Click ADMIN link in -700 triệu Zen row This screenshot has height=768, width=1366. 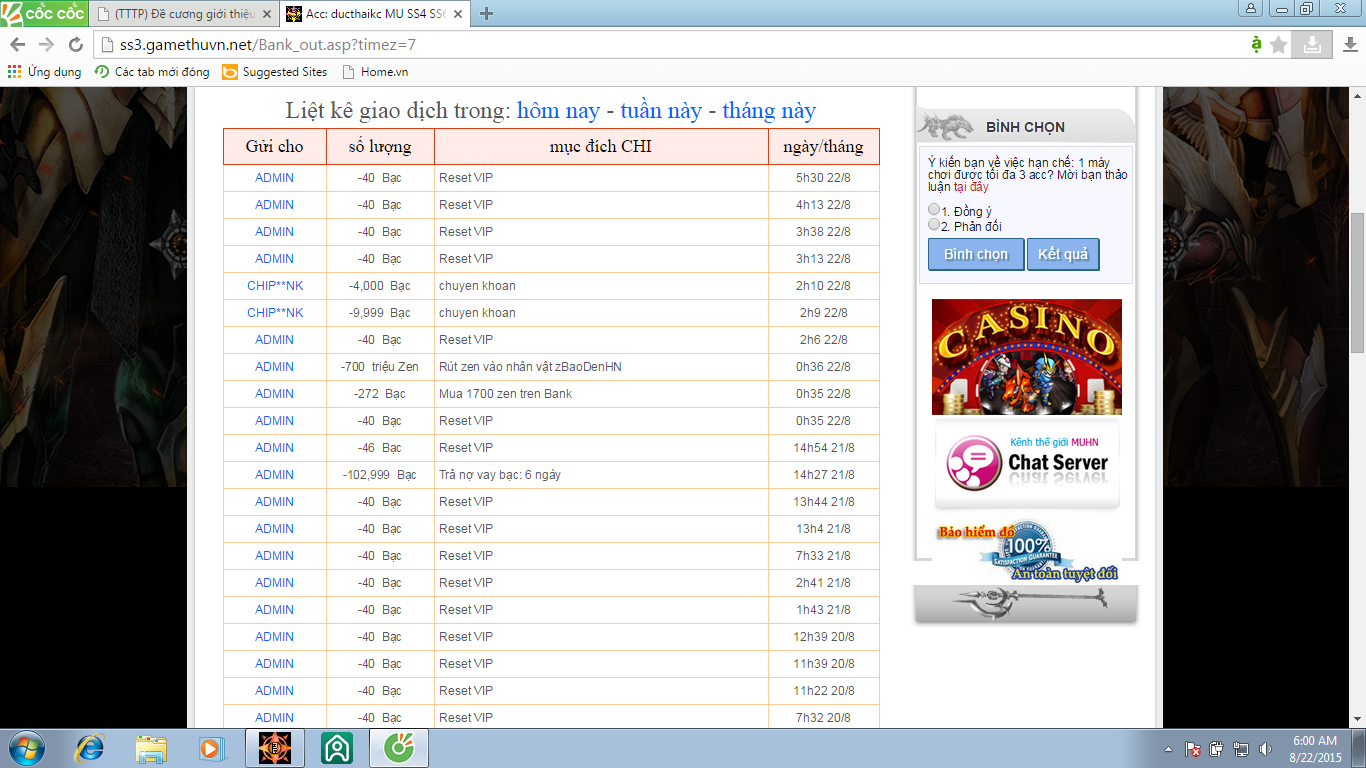click(274, 367)
